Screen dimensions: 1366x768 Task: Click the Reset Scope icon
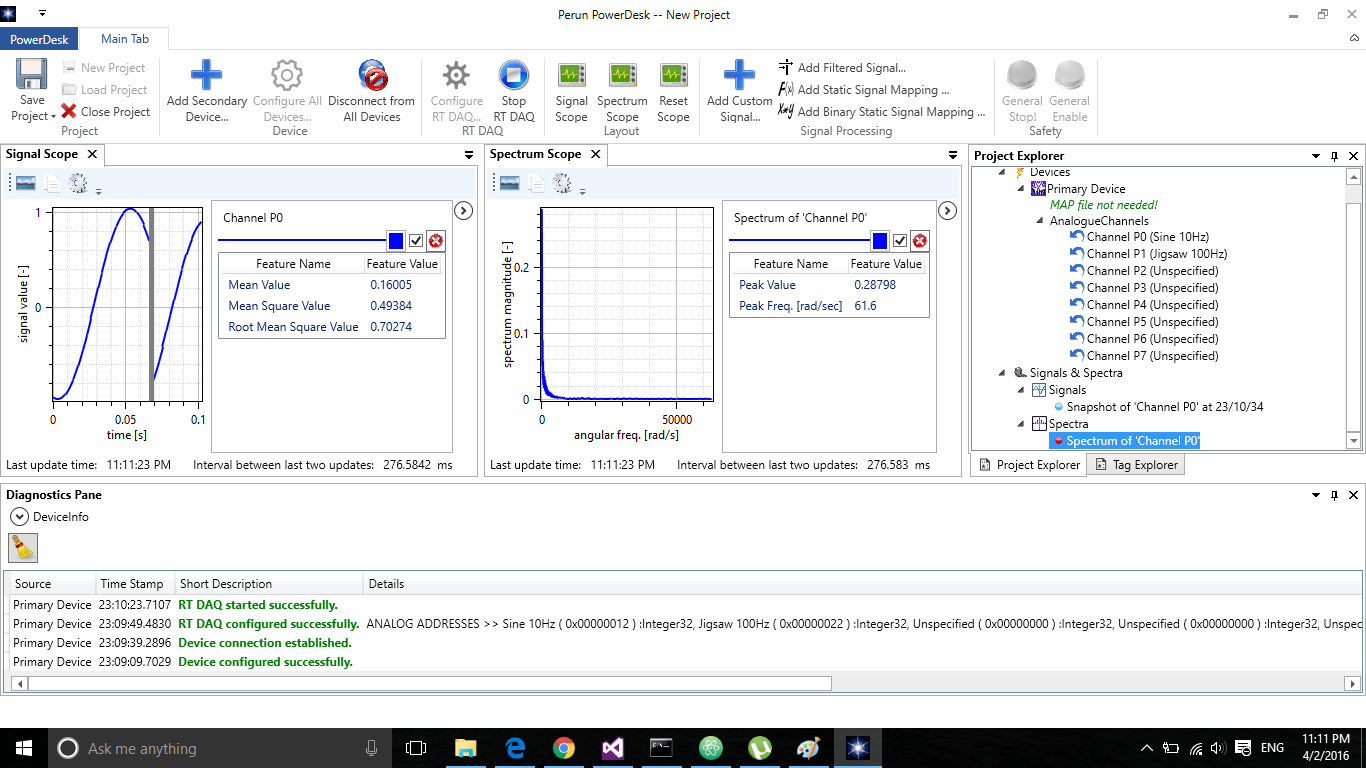[x=673, y=76]
